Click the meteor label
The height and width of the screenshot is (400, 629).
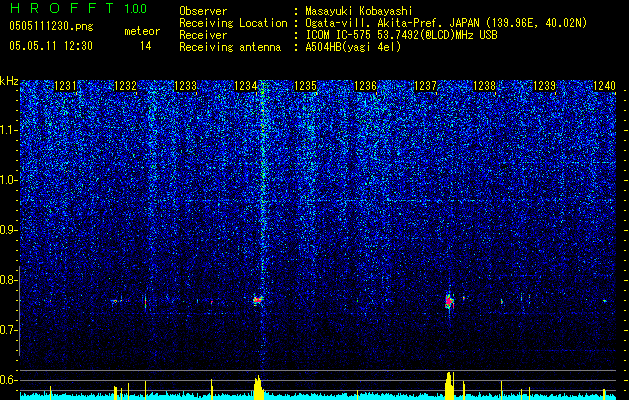coord(142,31)
